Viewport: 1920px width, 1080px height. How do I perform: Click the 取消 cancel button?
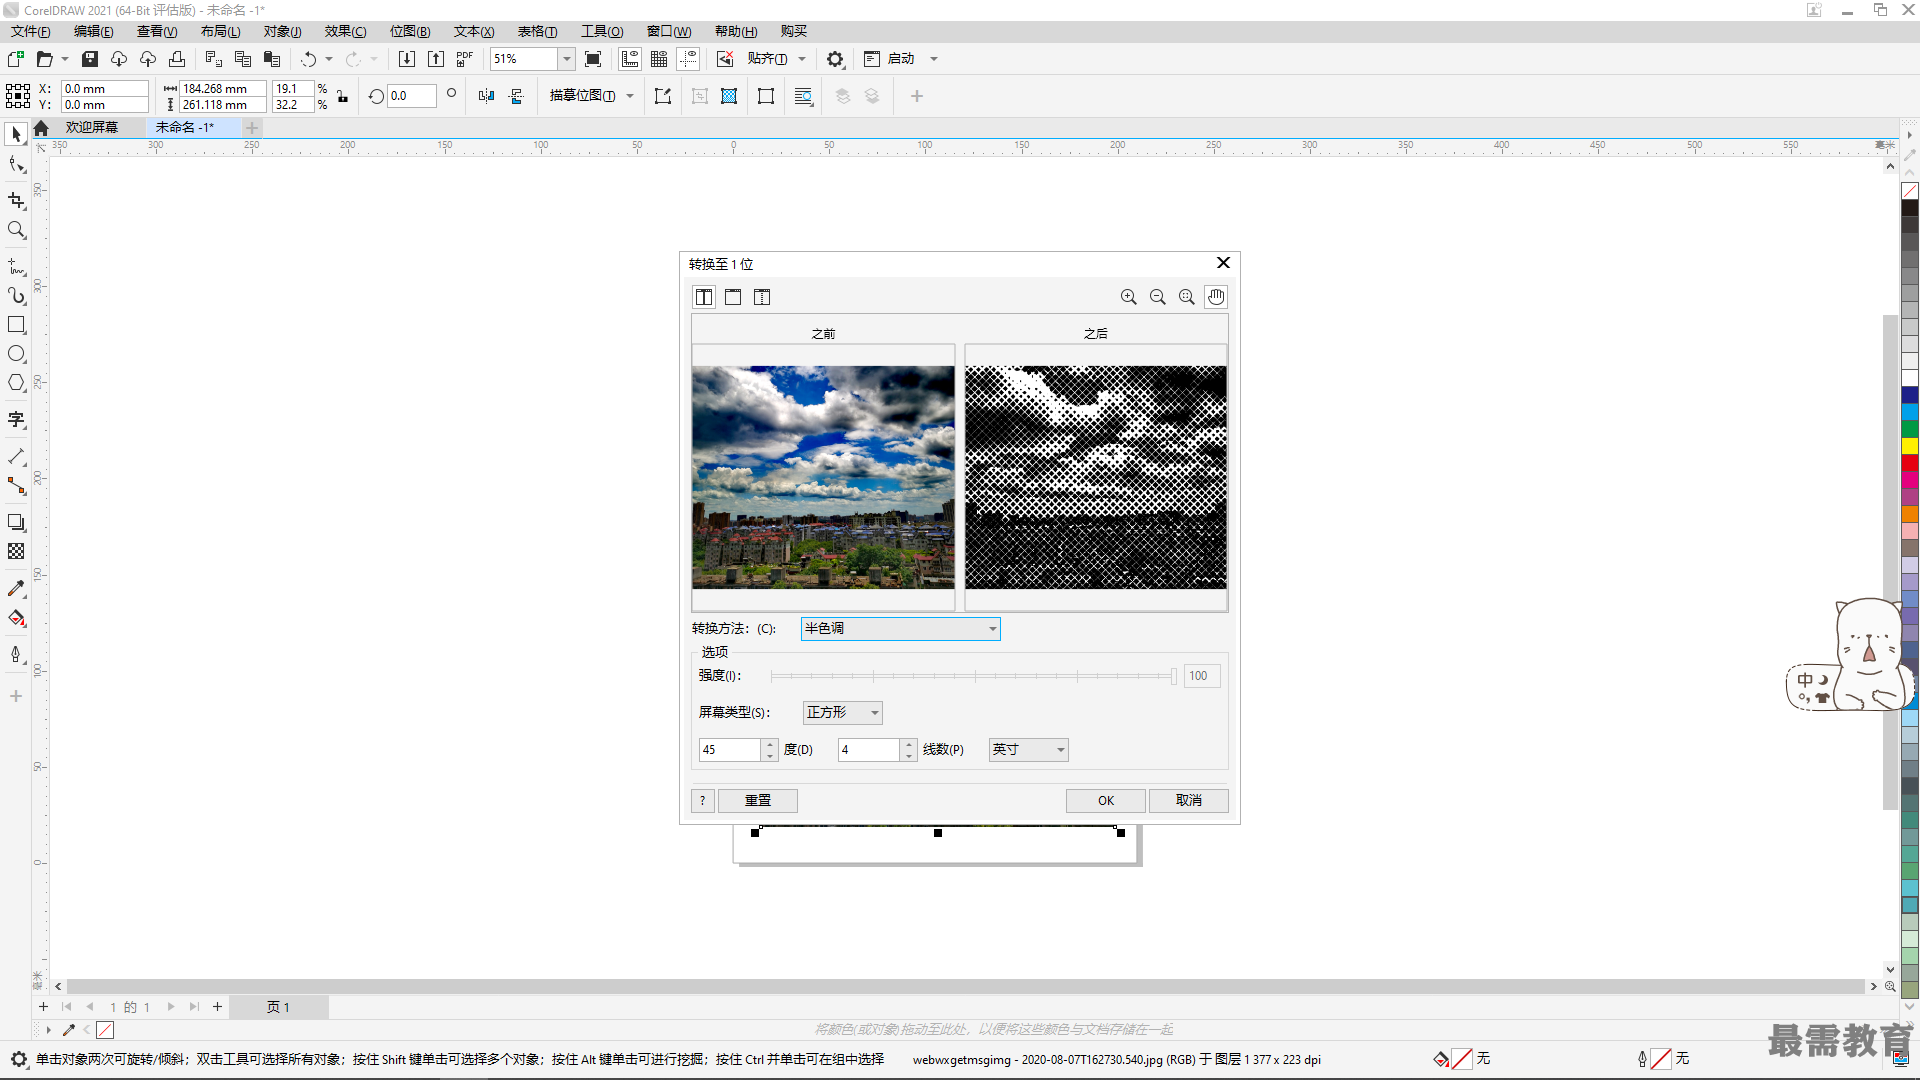pos(1188,800)
